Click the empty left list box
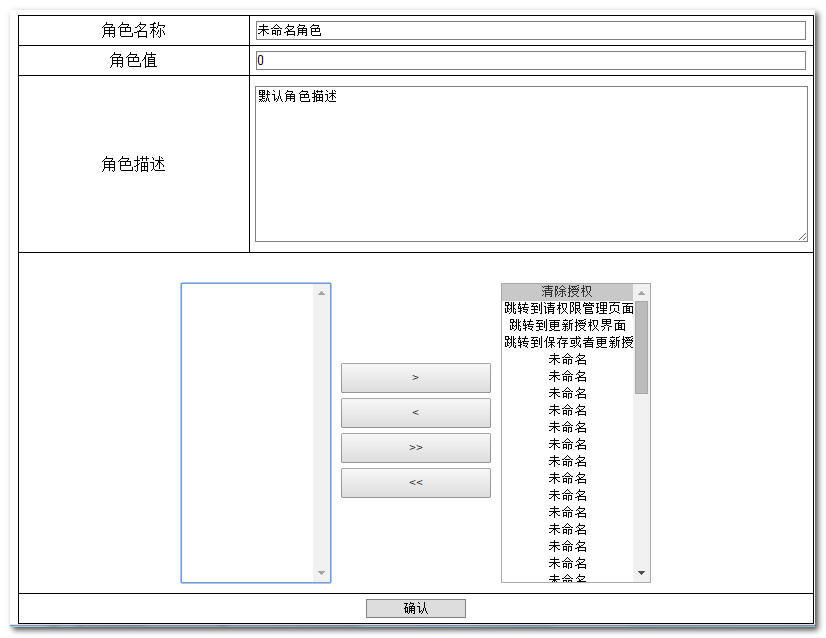 tap(247, 432)
